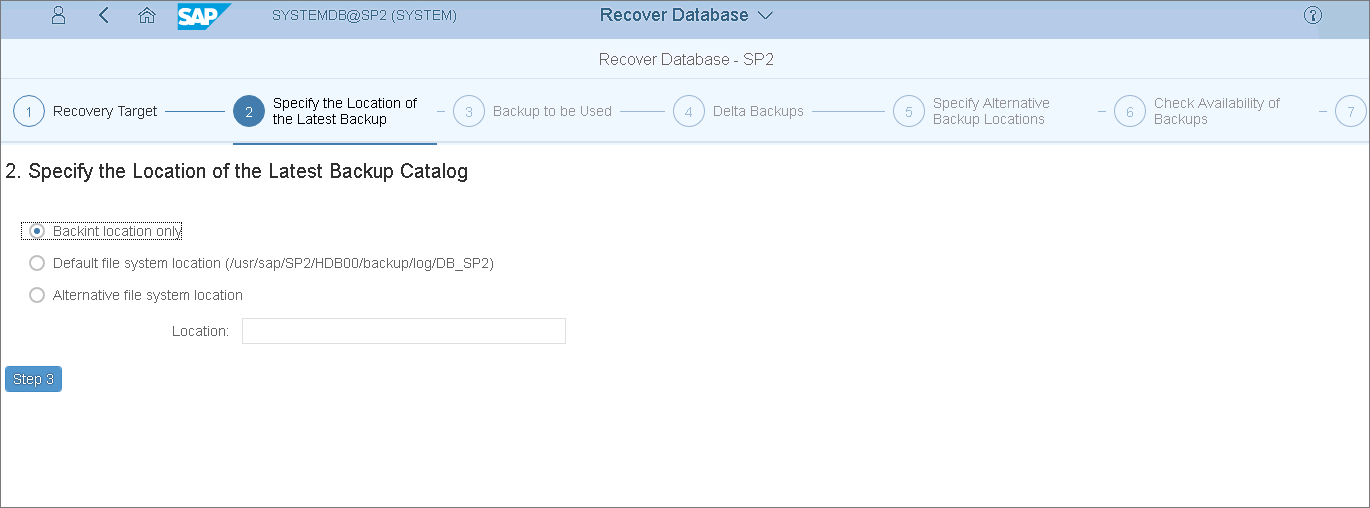This screenshot has height=508, width=1370.
Task: Go back using the back arrow
Action: click(104, 15)
